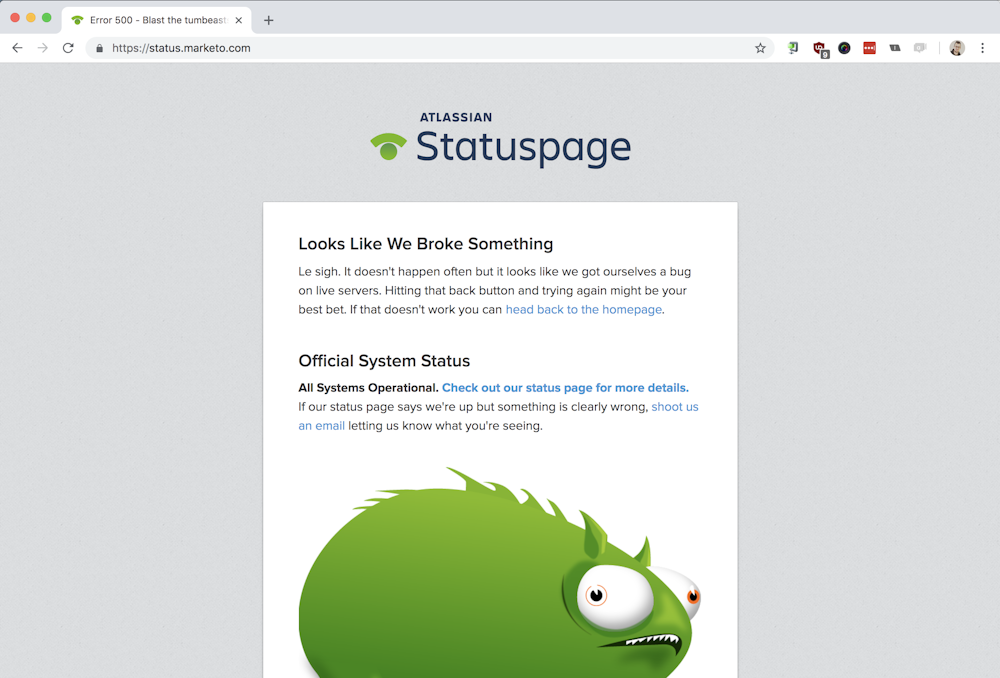Open a new browser tab
This screenshot has width=1000, height=678.
268,20
